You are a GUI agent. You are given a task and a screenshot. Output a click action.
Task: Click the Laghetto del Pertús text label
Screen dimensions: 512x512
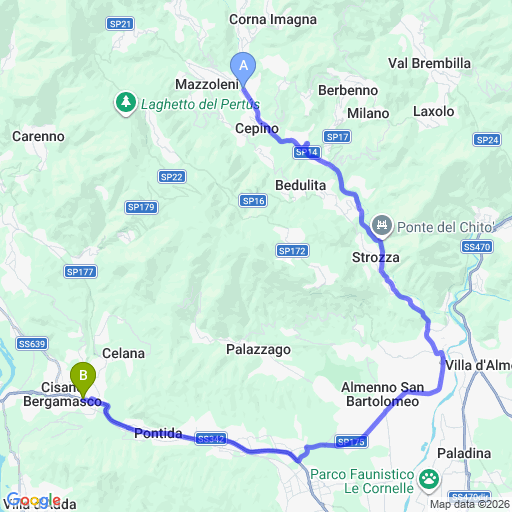[x=200, y=104]
